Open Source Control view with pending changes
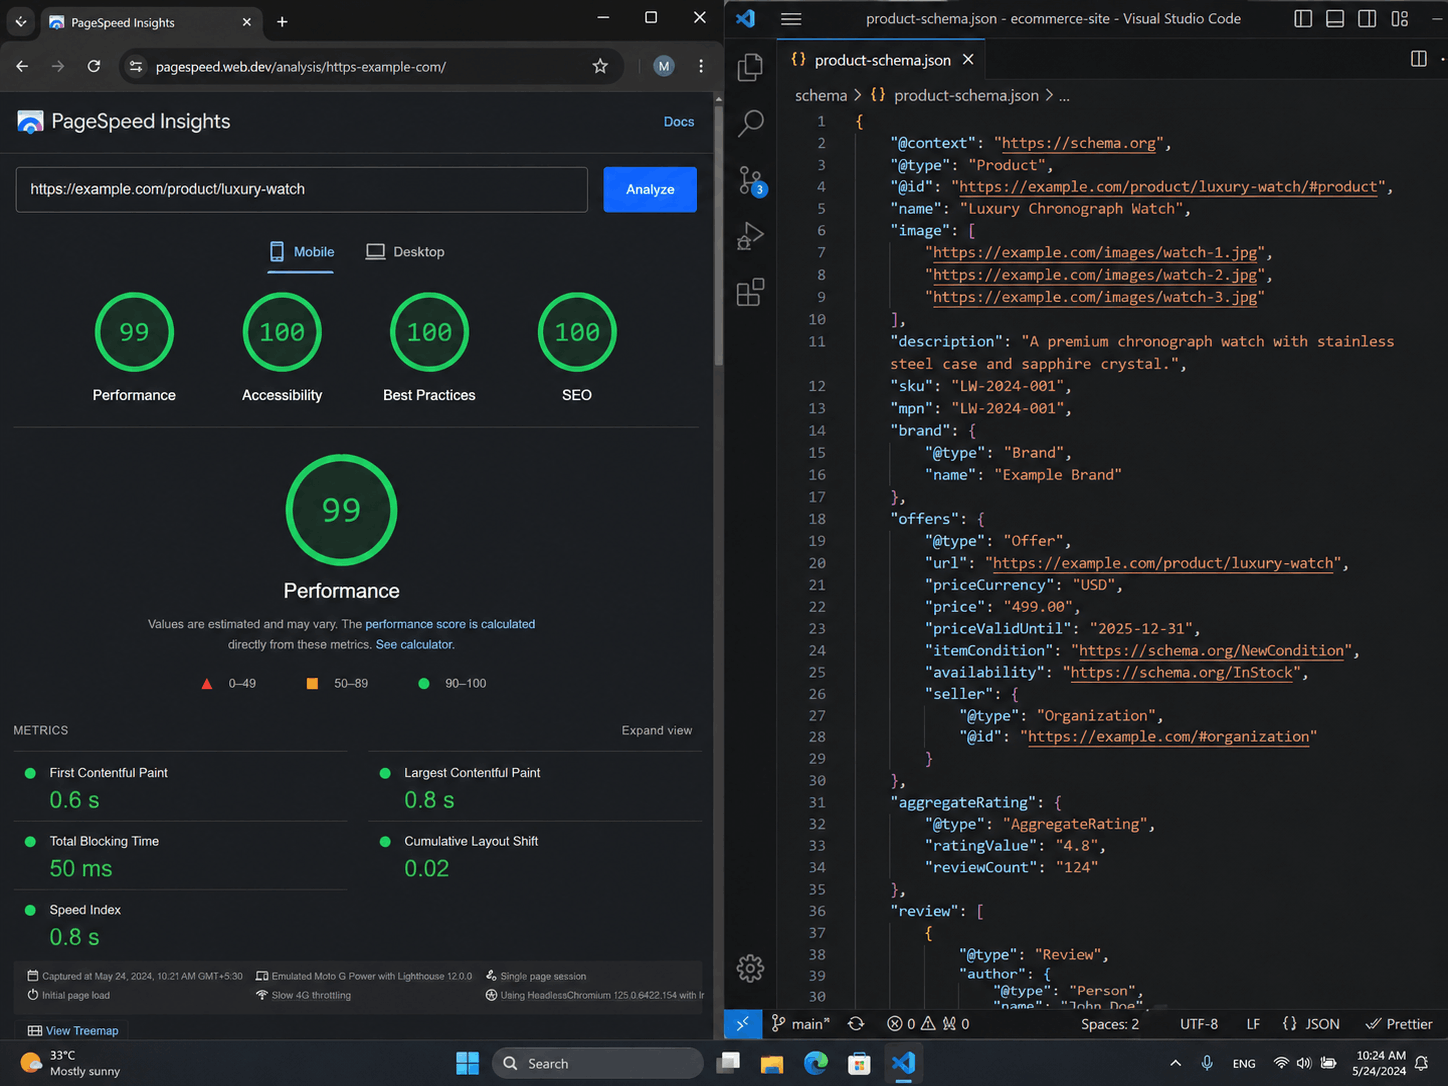This screenshot has width=1448, height=1086. coord(751,181)
